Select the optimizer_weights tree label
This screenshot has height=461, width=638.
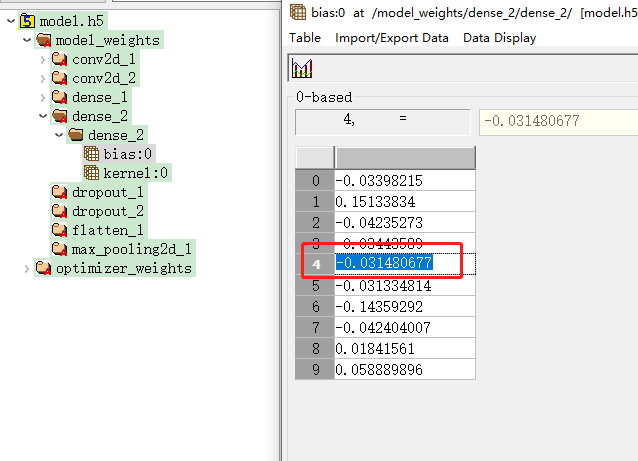[x=124, y=268]
